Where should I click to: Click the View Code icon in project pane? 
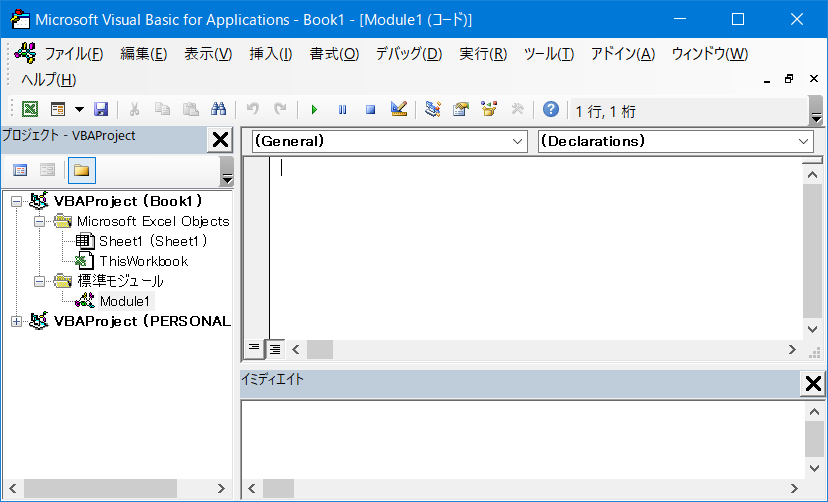[x=20, y=171]
